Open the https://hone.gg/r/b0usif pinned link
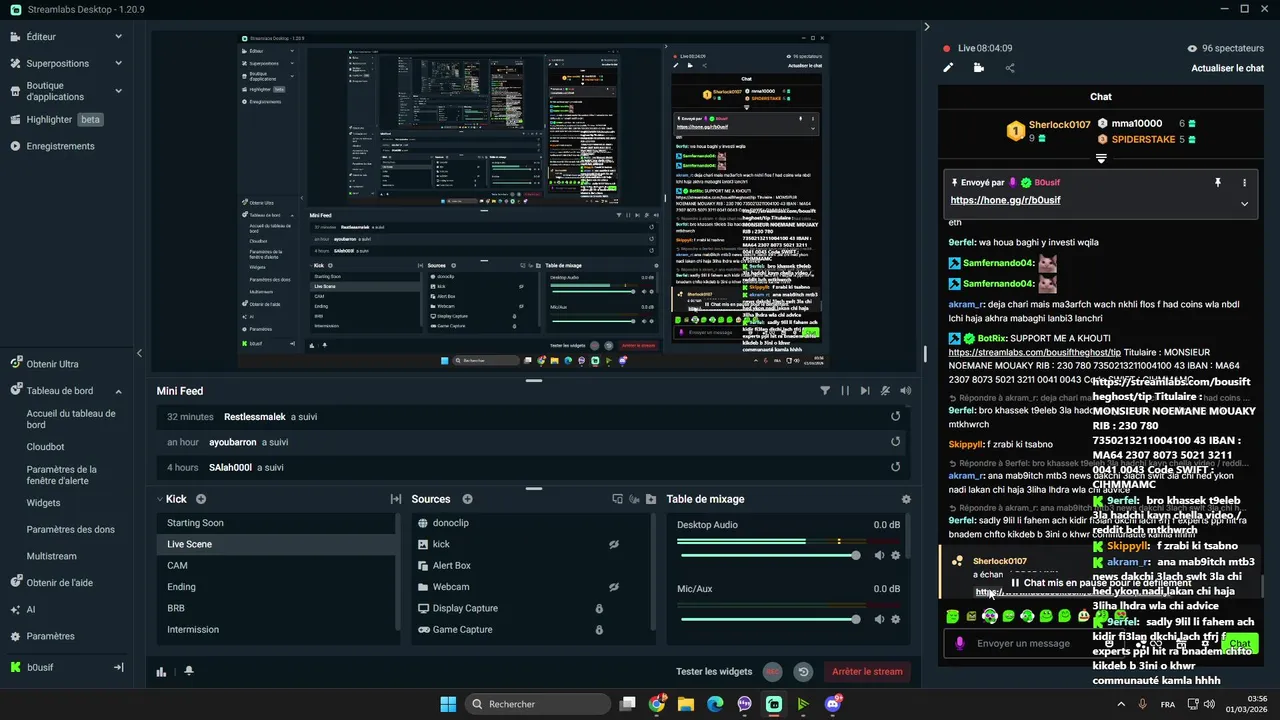The image size is (1280, 720). (1005, 200)
